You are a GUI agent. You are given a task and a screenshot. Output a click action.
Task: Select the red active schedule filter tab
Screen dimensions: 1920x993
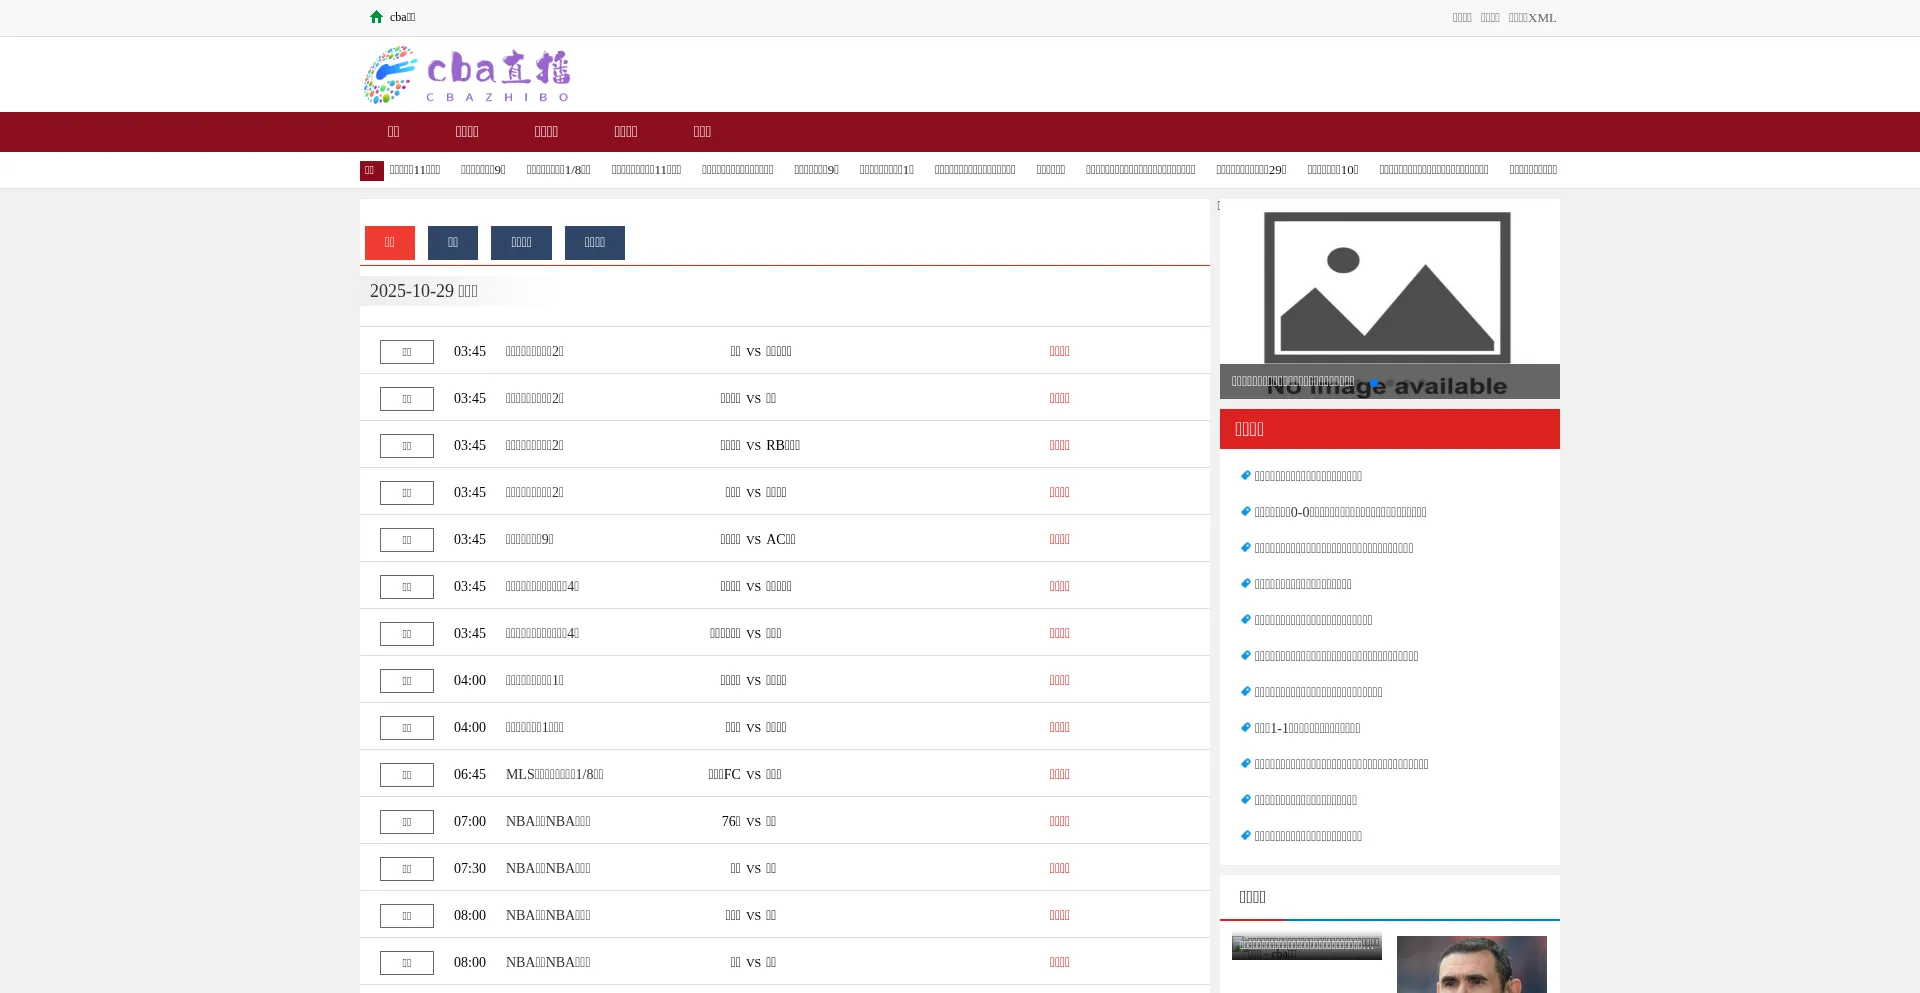[x=390, y=243]
